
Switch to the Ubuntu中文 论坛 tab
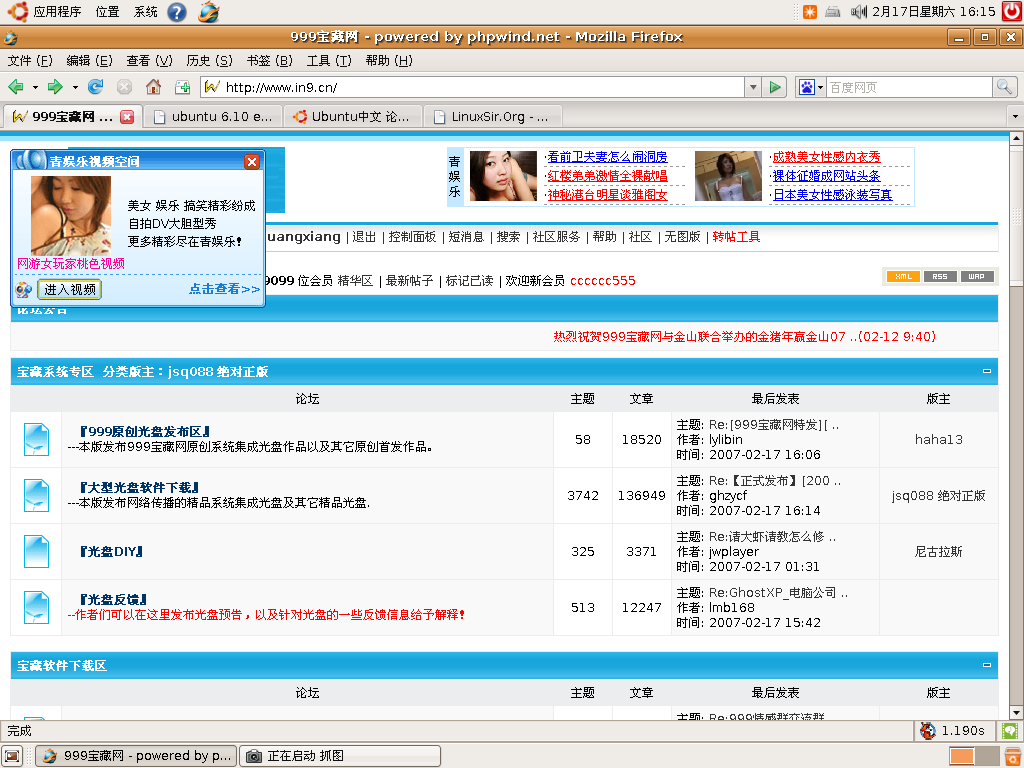coord(353,117)
